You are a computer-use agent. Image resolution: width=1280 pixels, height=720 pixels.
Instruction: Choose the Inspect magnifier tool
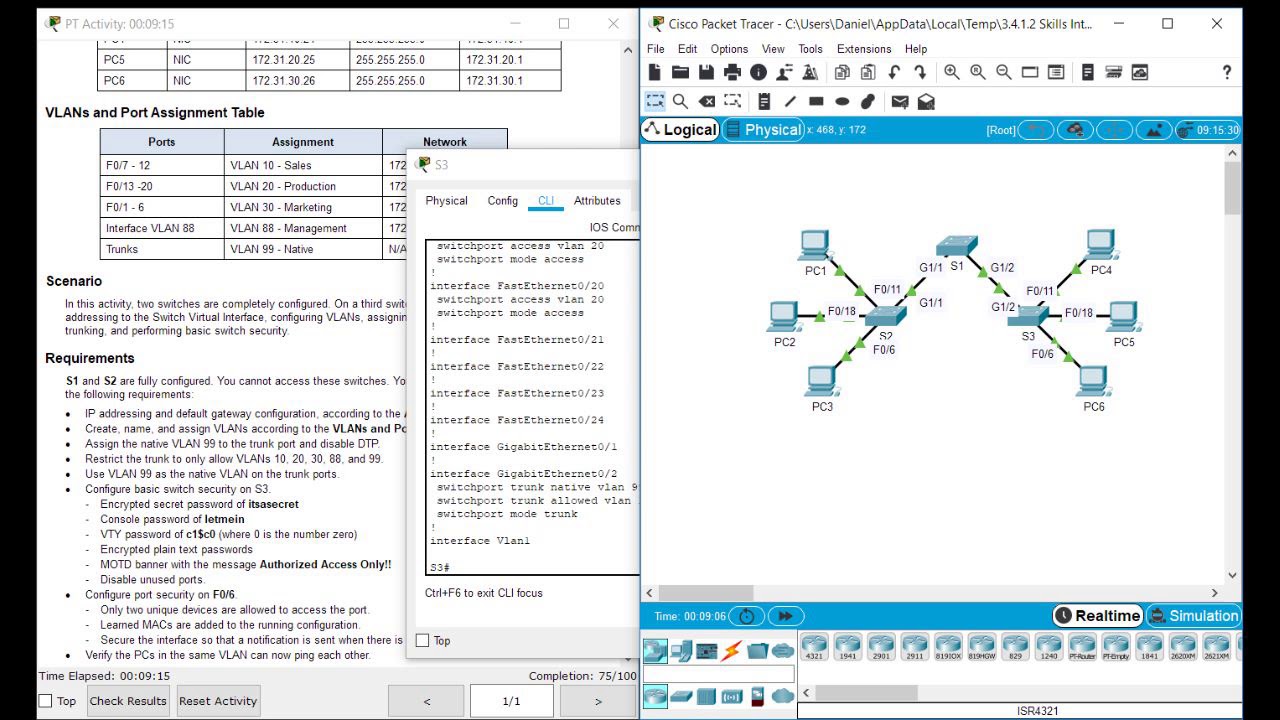tap(680, 101)
